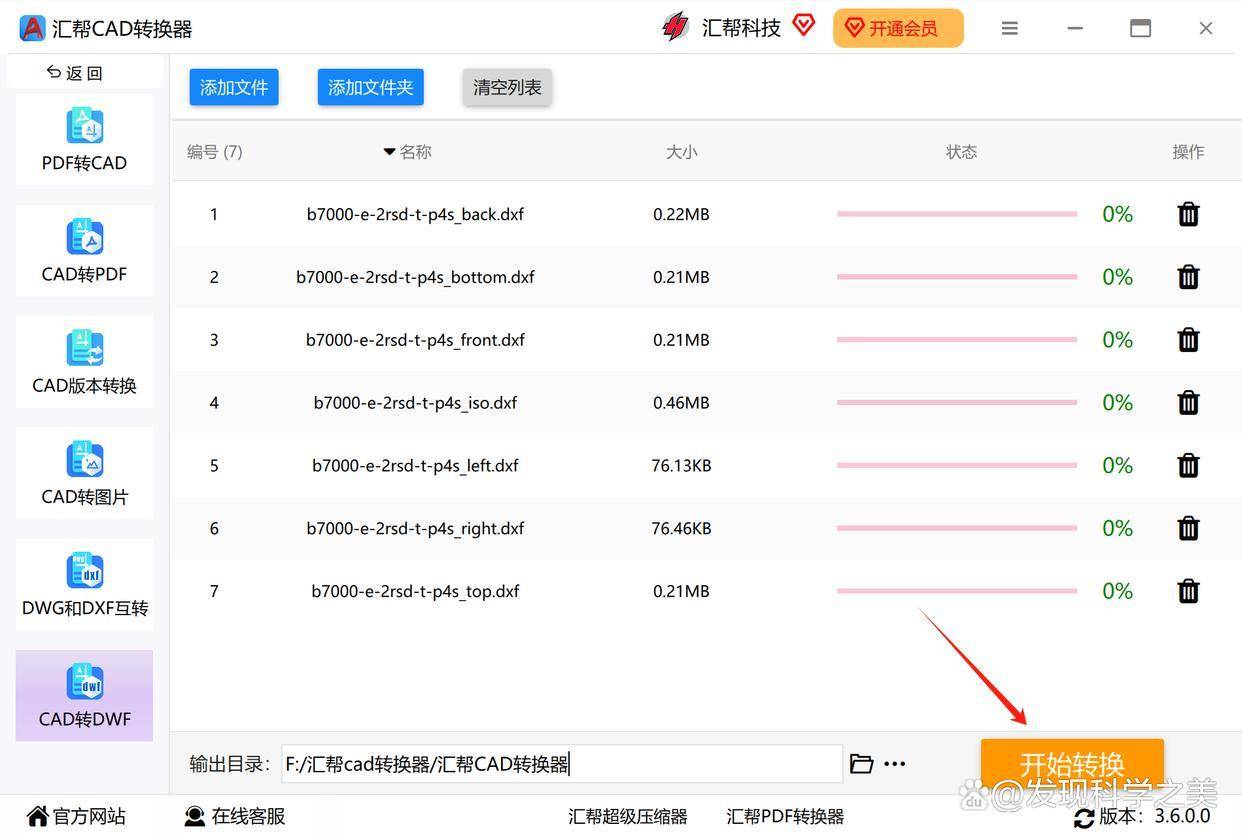Click the 版本: 3.6.0.0 version label
The width and height of the screenshot is (1242, 837).
tap(1155, 817)
